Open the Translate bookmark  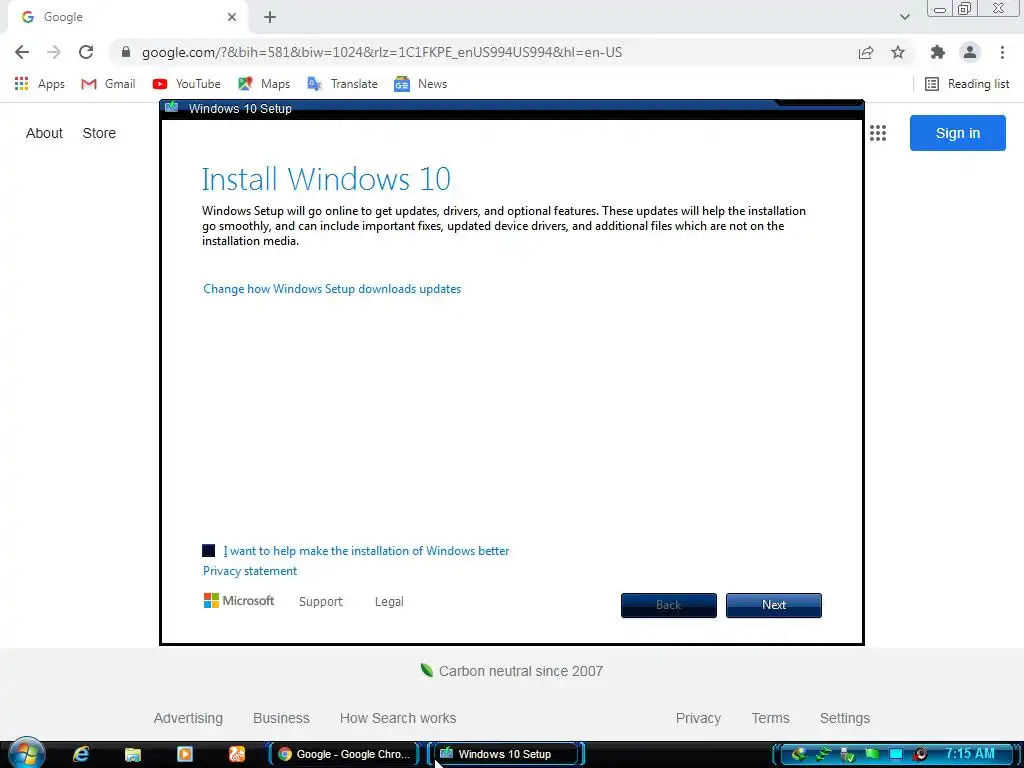[343, 84]
